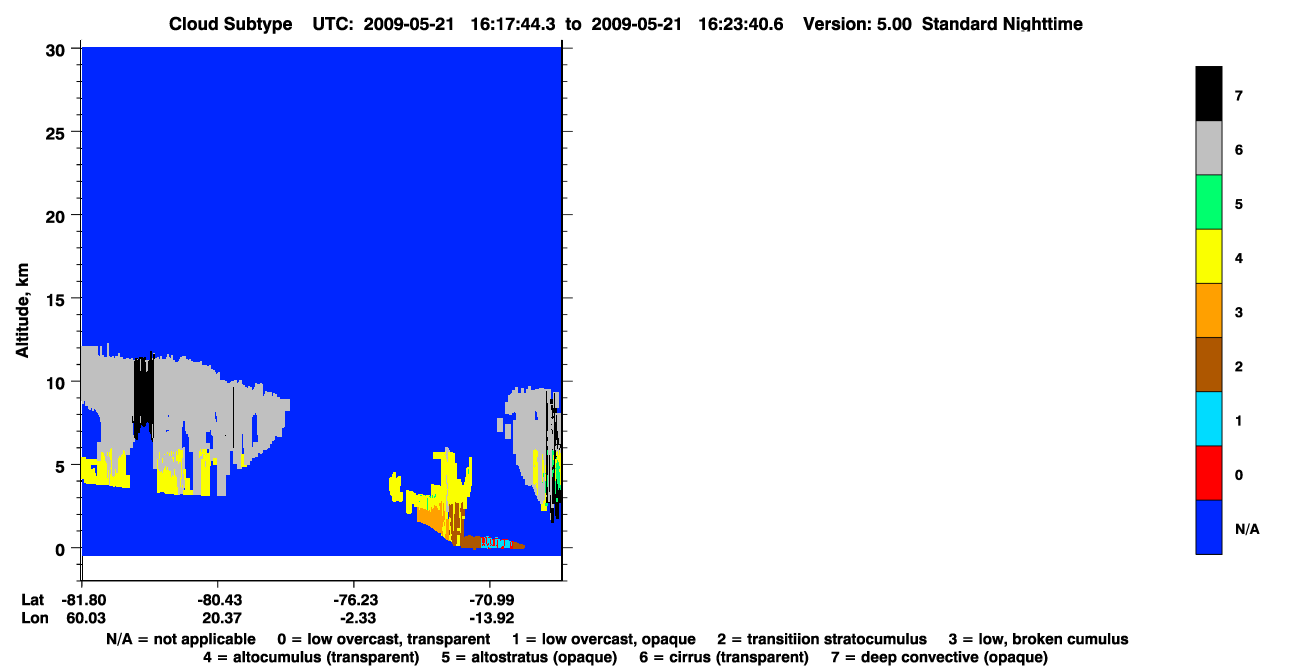Click legend text '1 = low overcast, opaque'
Viewport: 1300px width, 667px height.
tap(604, 639)
